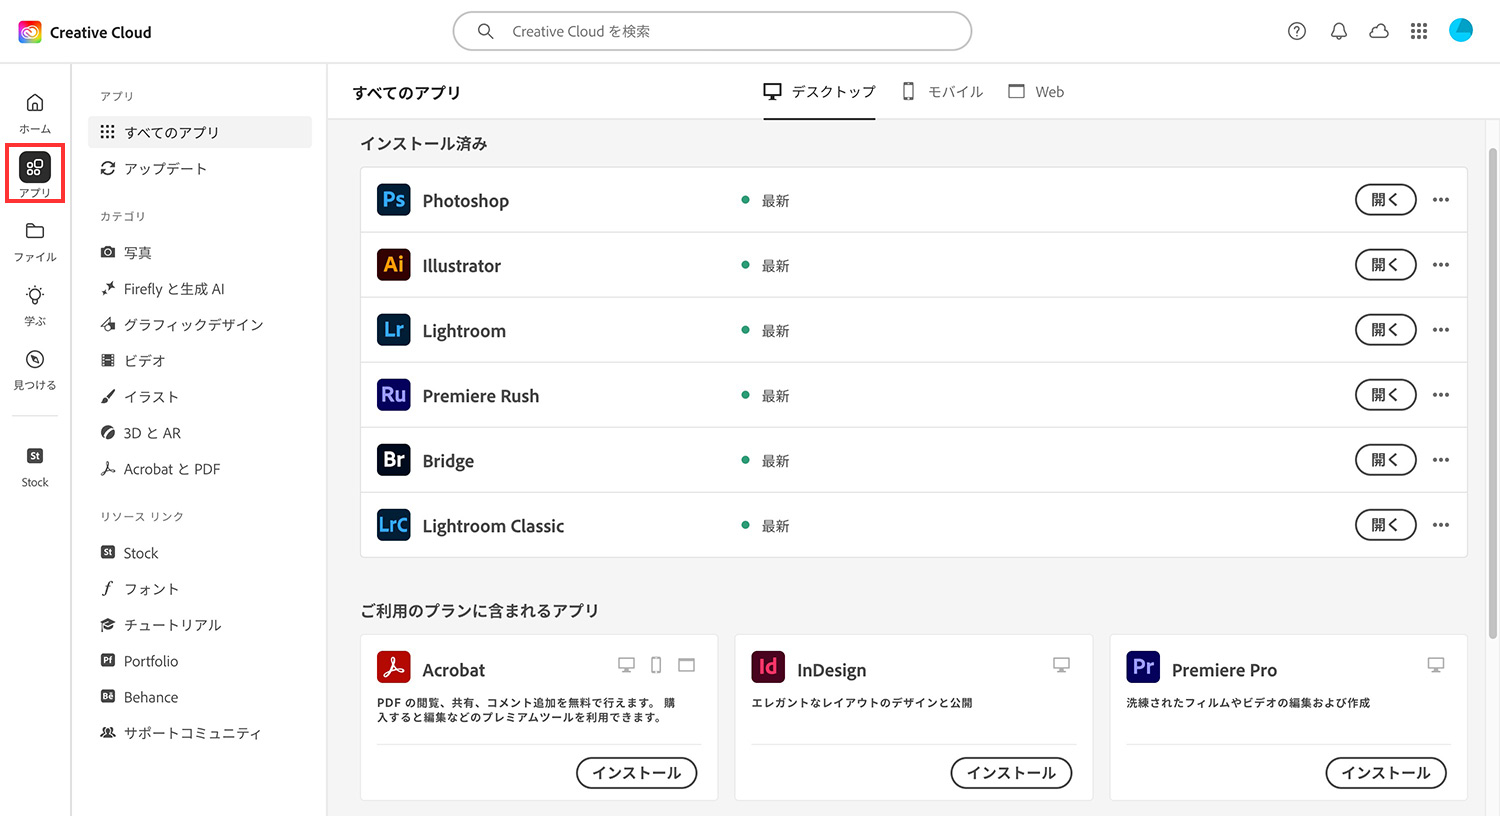Open the help question mark icon
The image size is (1500, 816).
point(1297,31)
